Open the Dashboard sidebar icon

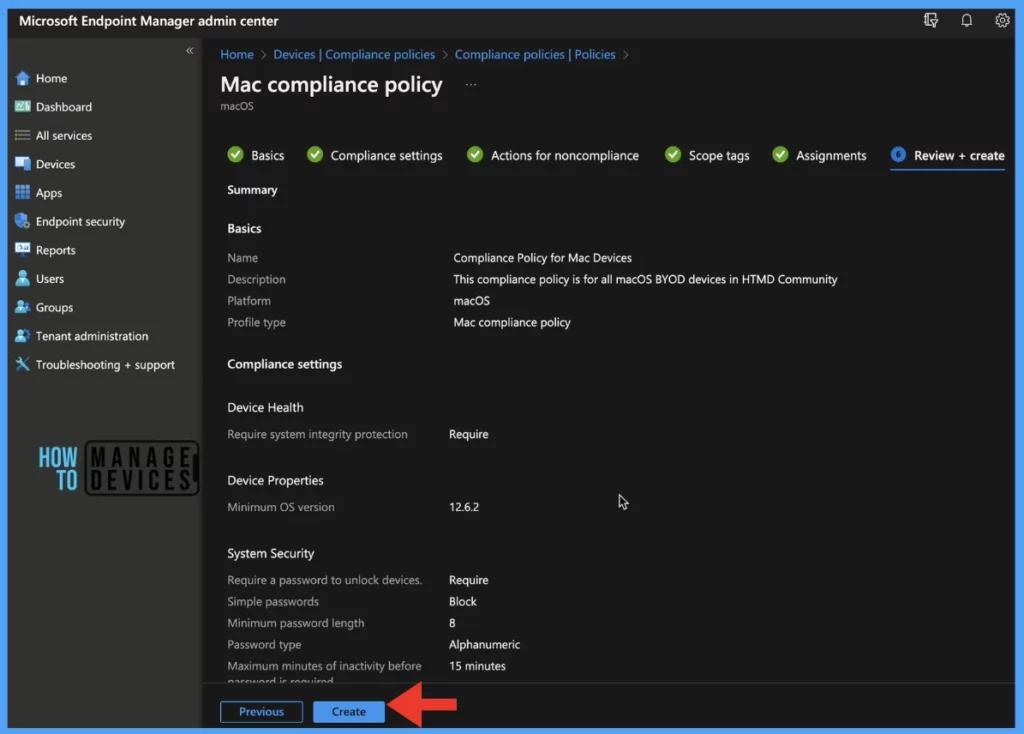(23, 107)
